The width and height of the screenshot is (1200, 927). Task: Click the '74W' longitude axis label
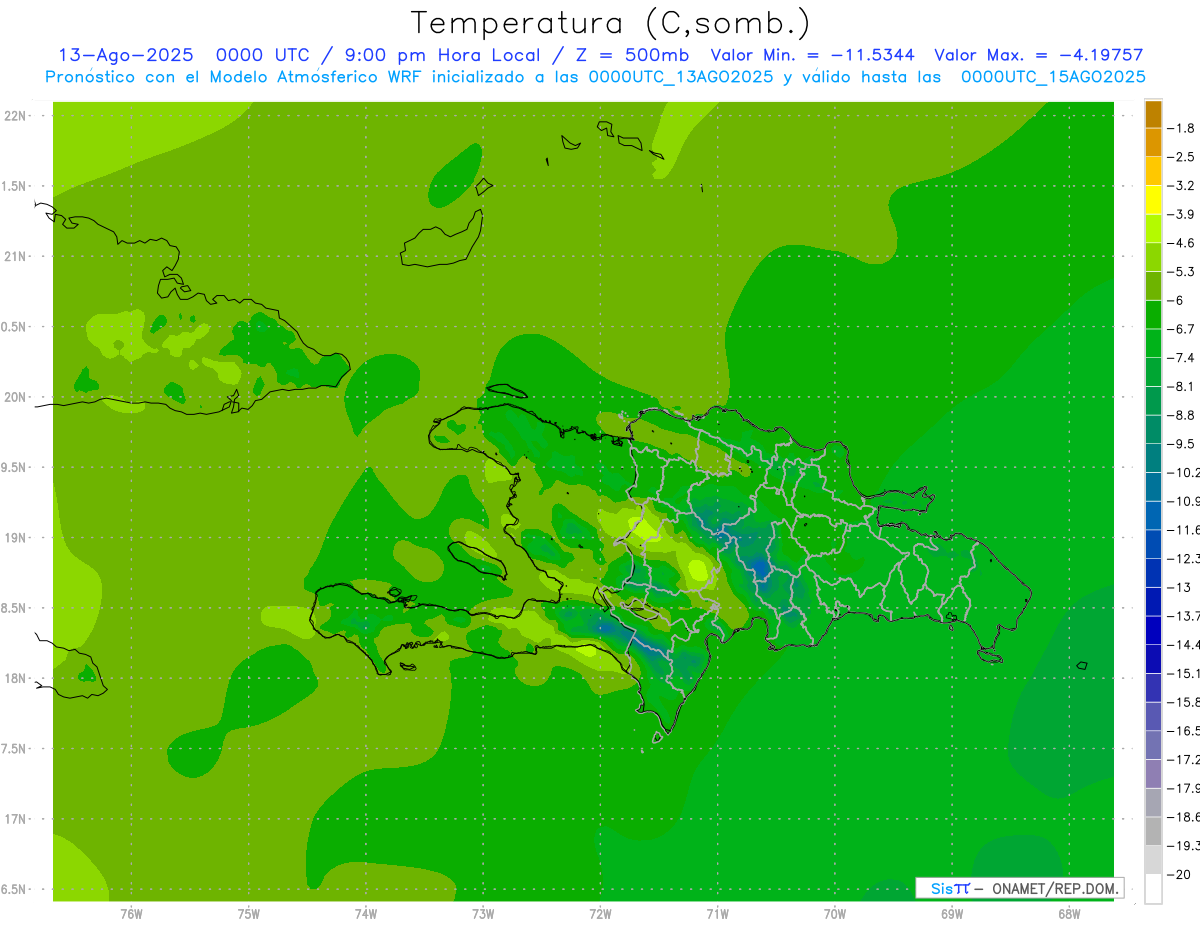coord(366,914)
